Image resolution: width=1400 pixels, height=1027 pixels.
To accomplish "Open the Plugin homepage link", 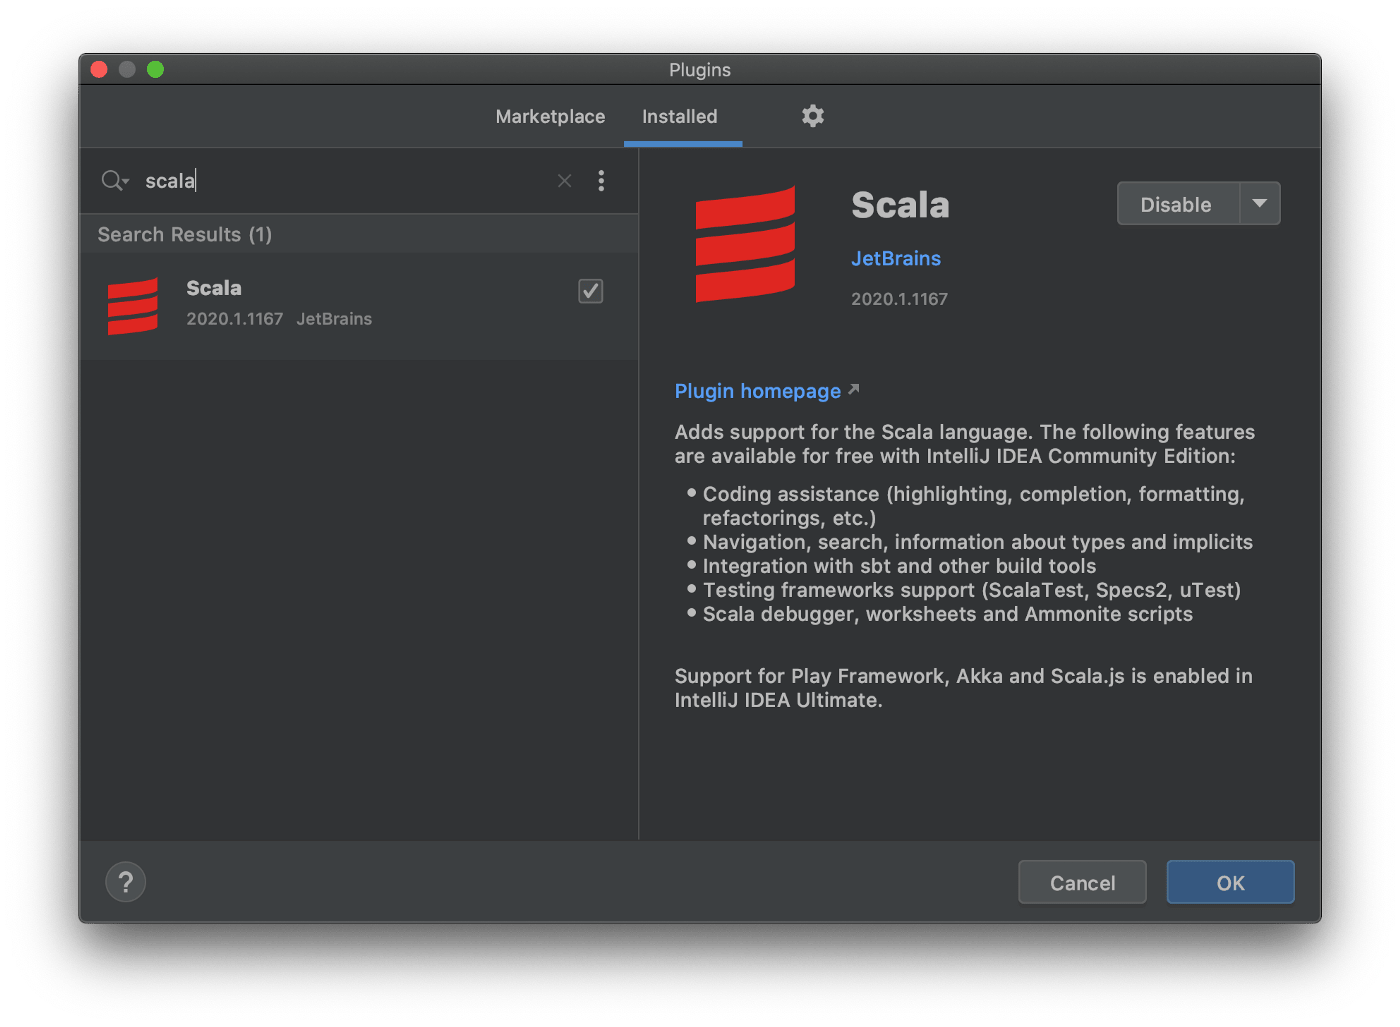I will pyautogui.click(x=757, y=391).
